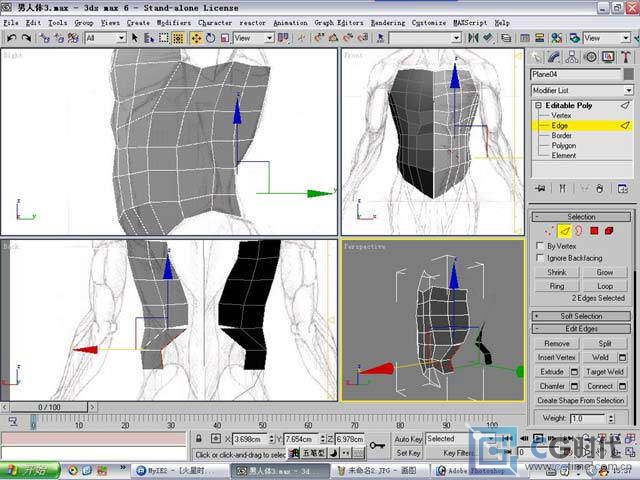The image size is (640, 480).
Task: Open the Motion command panel tab
Action: click(590, 57)
